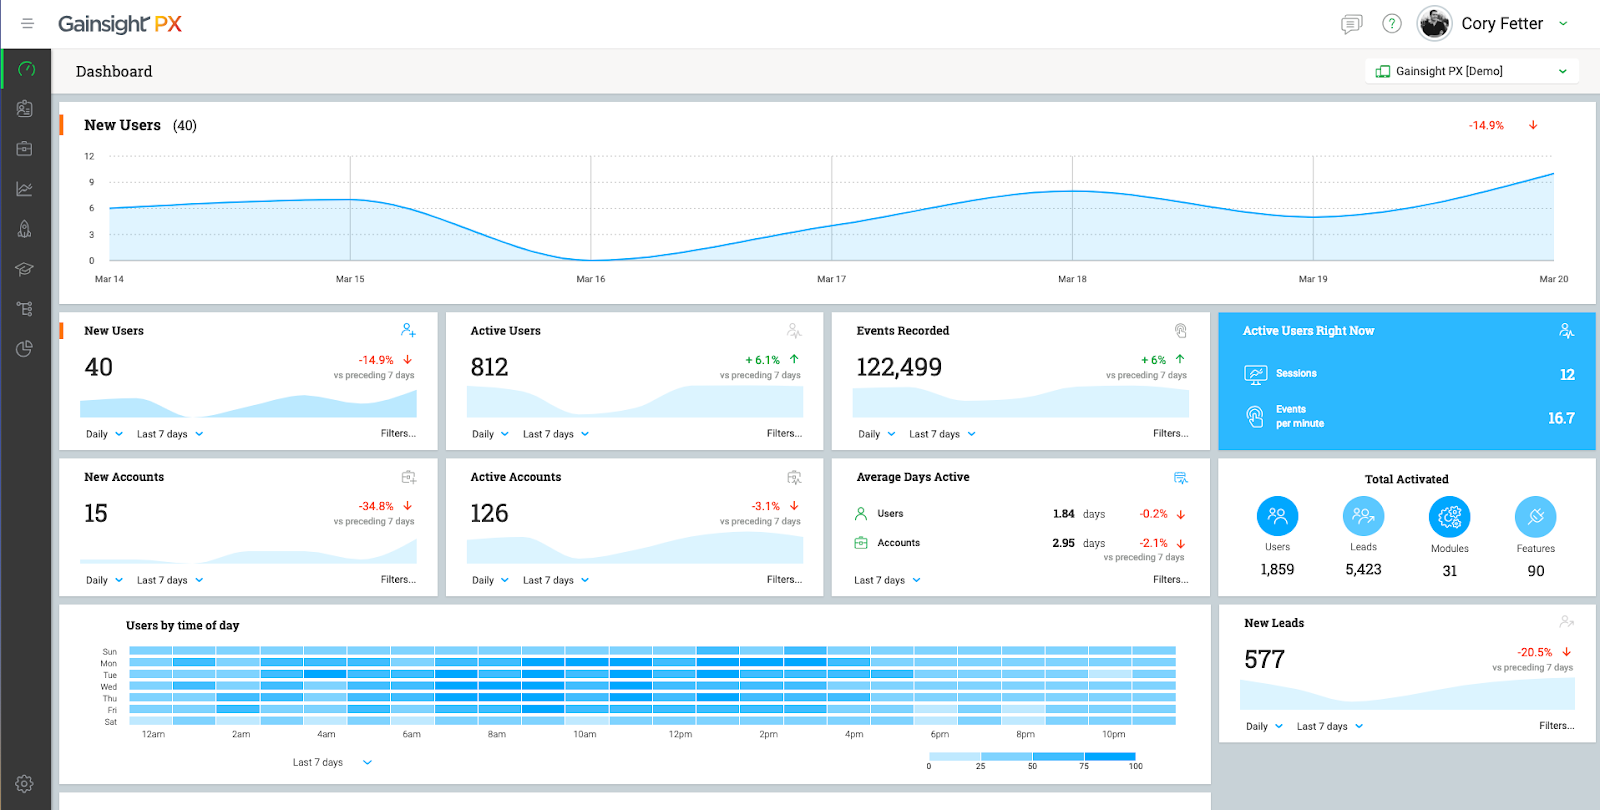1600x810 pixels.
Task: Open Daily dropdown in New Users card
Action: (104, 434)
